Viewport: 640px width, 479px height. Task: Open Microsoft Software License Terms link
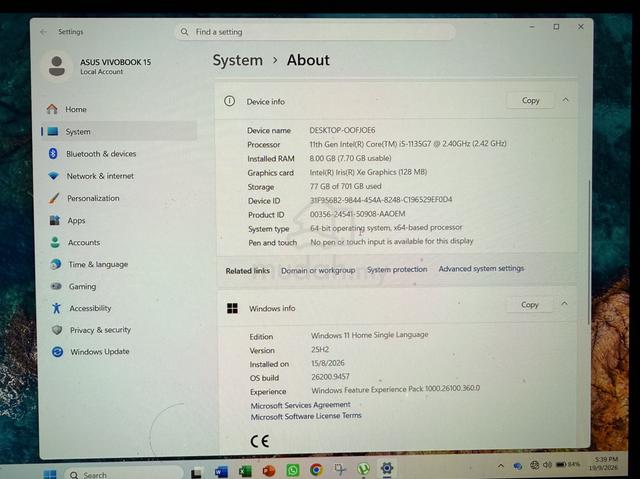[306, 416]
